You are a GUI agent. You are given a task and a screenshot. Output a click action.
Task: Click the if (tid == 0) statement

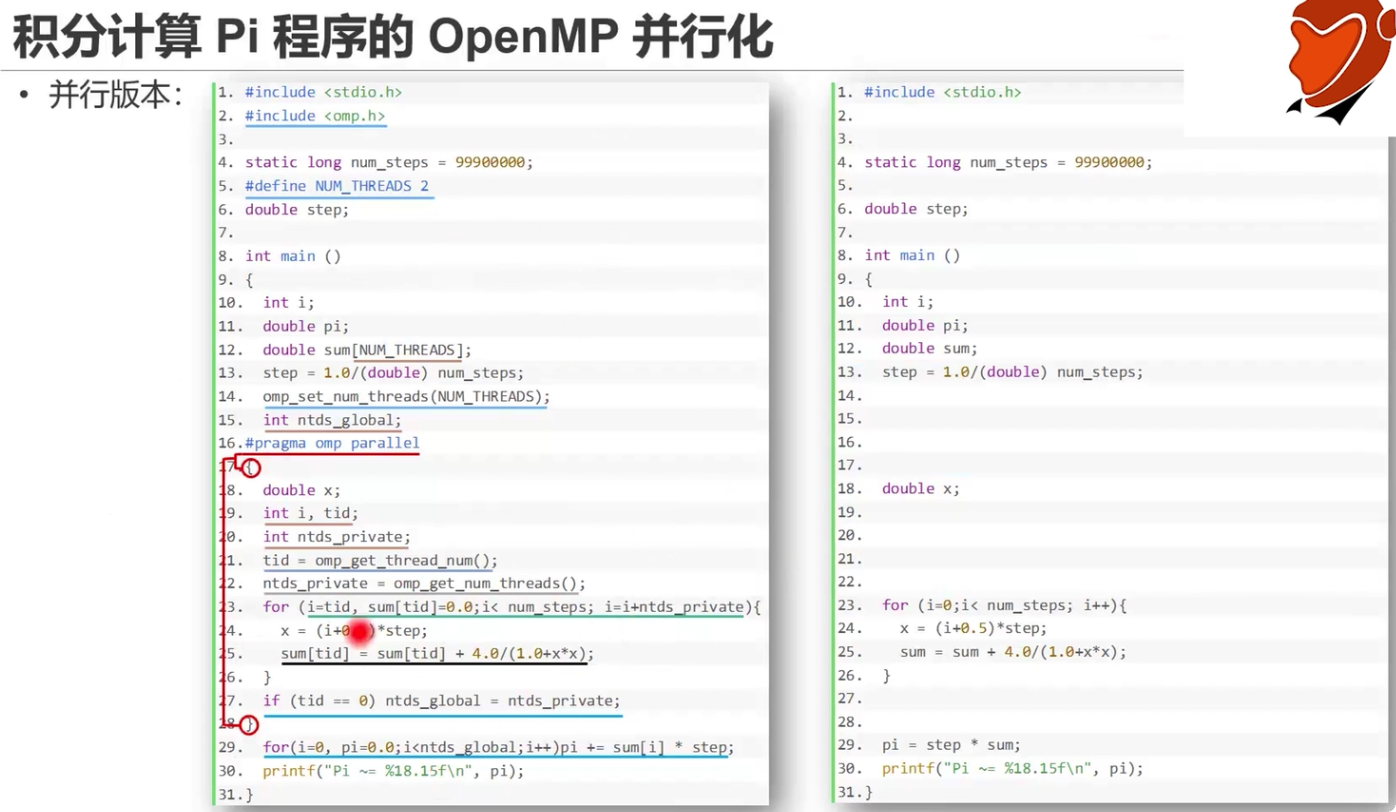tap(441, 701)
